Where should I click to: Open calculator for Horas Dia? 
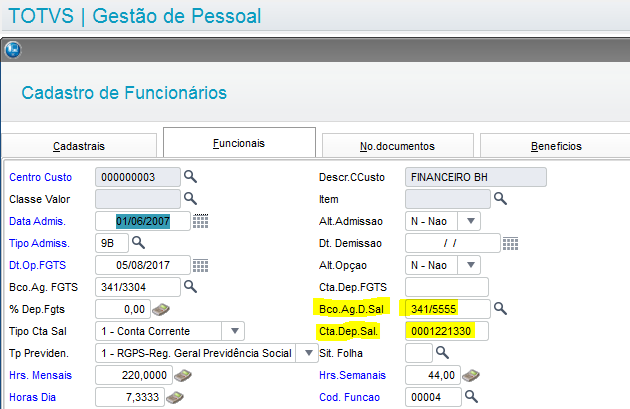tap(175, 397)
